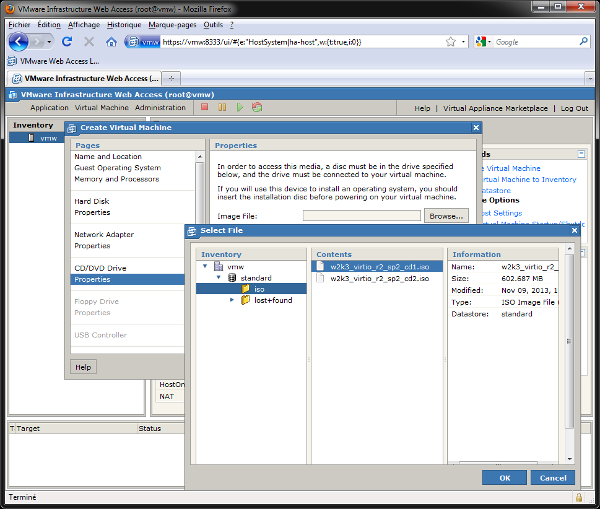Click the iso folder icon in Inventory tree

coord(246,289)
